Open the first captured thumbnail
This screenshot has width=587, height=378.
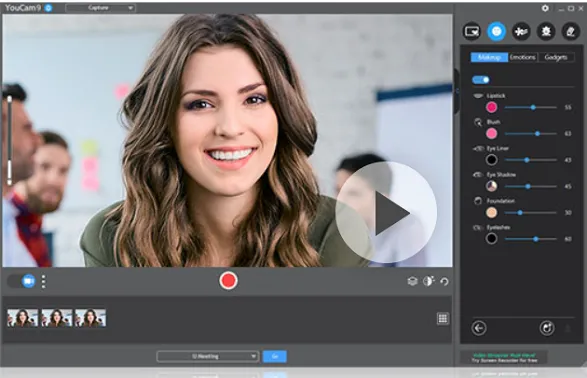coord(22,318)
